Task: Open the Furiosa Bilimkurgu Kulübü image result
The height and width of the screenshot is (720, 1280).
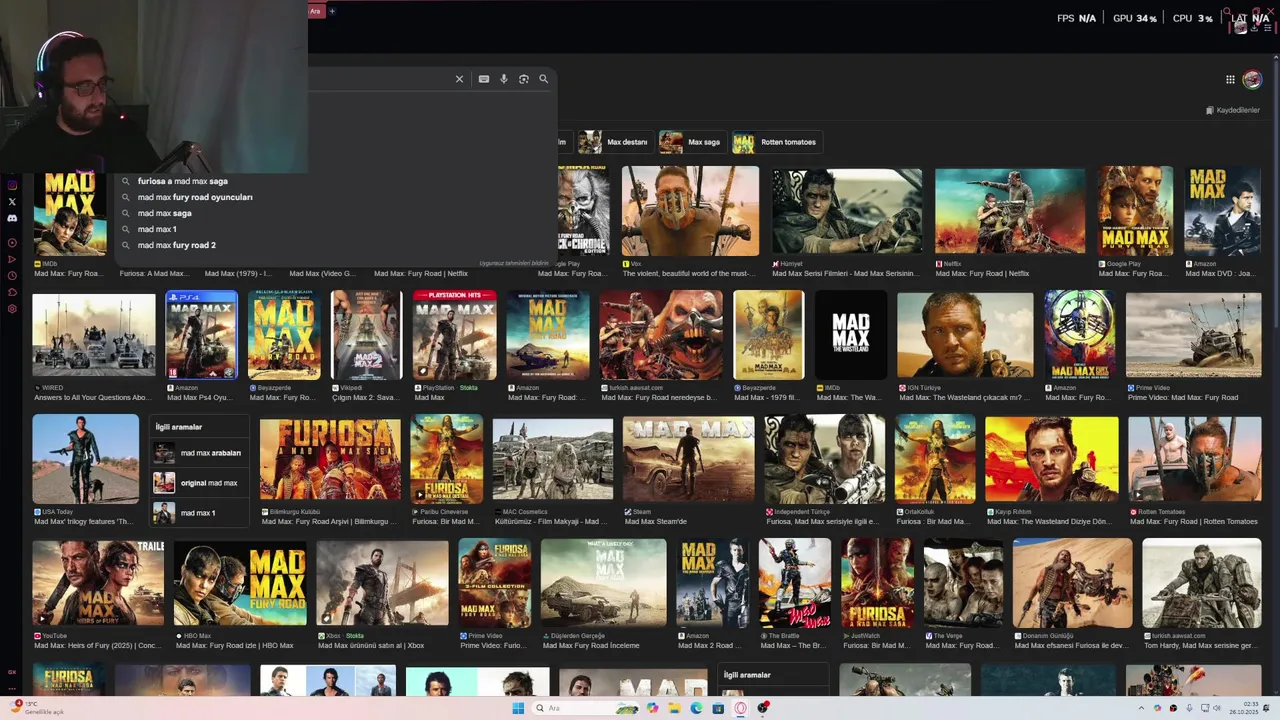Action: tap(330, 459)
